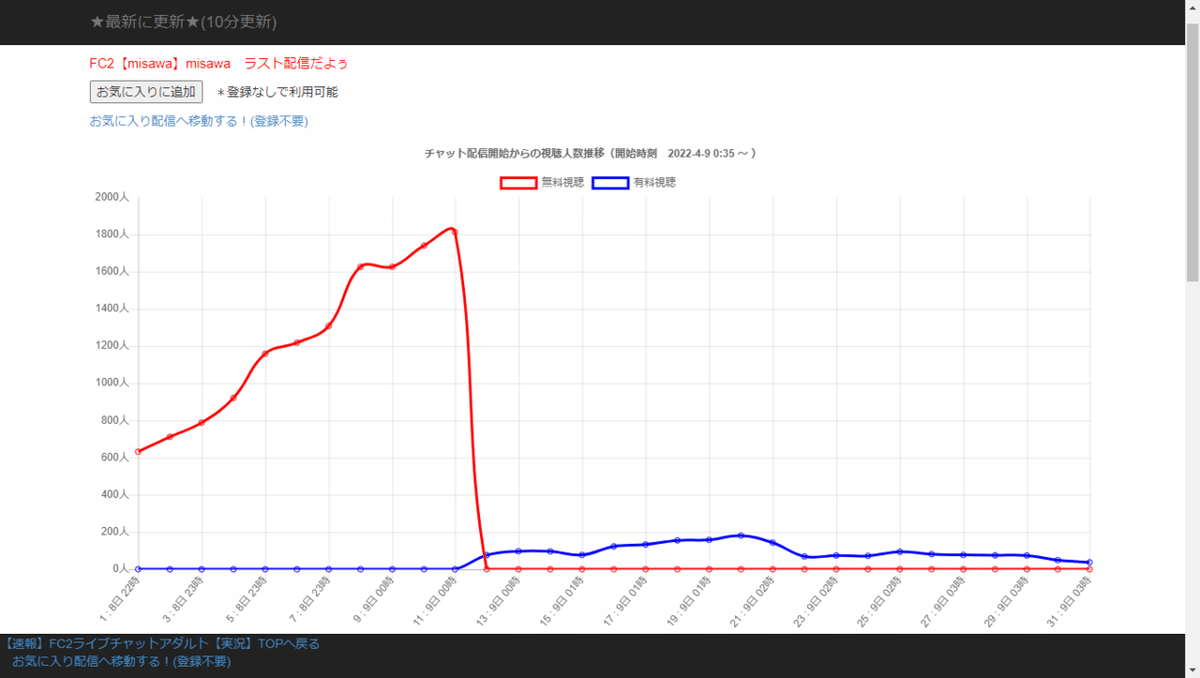Click the first red data point near 600人
The height and width of the screenshot is (678, 1200).
point(138,452)
